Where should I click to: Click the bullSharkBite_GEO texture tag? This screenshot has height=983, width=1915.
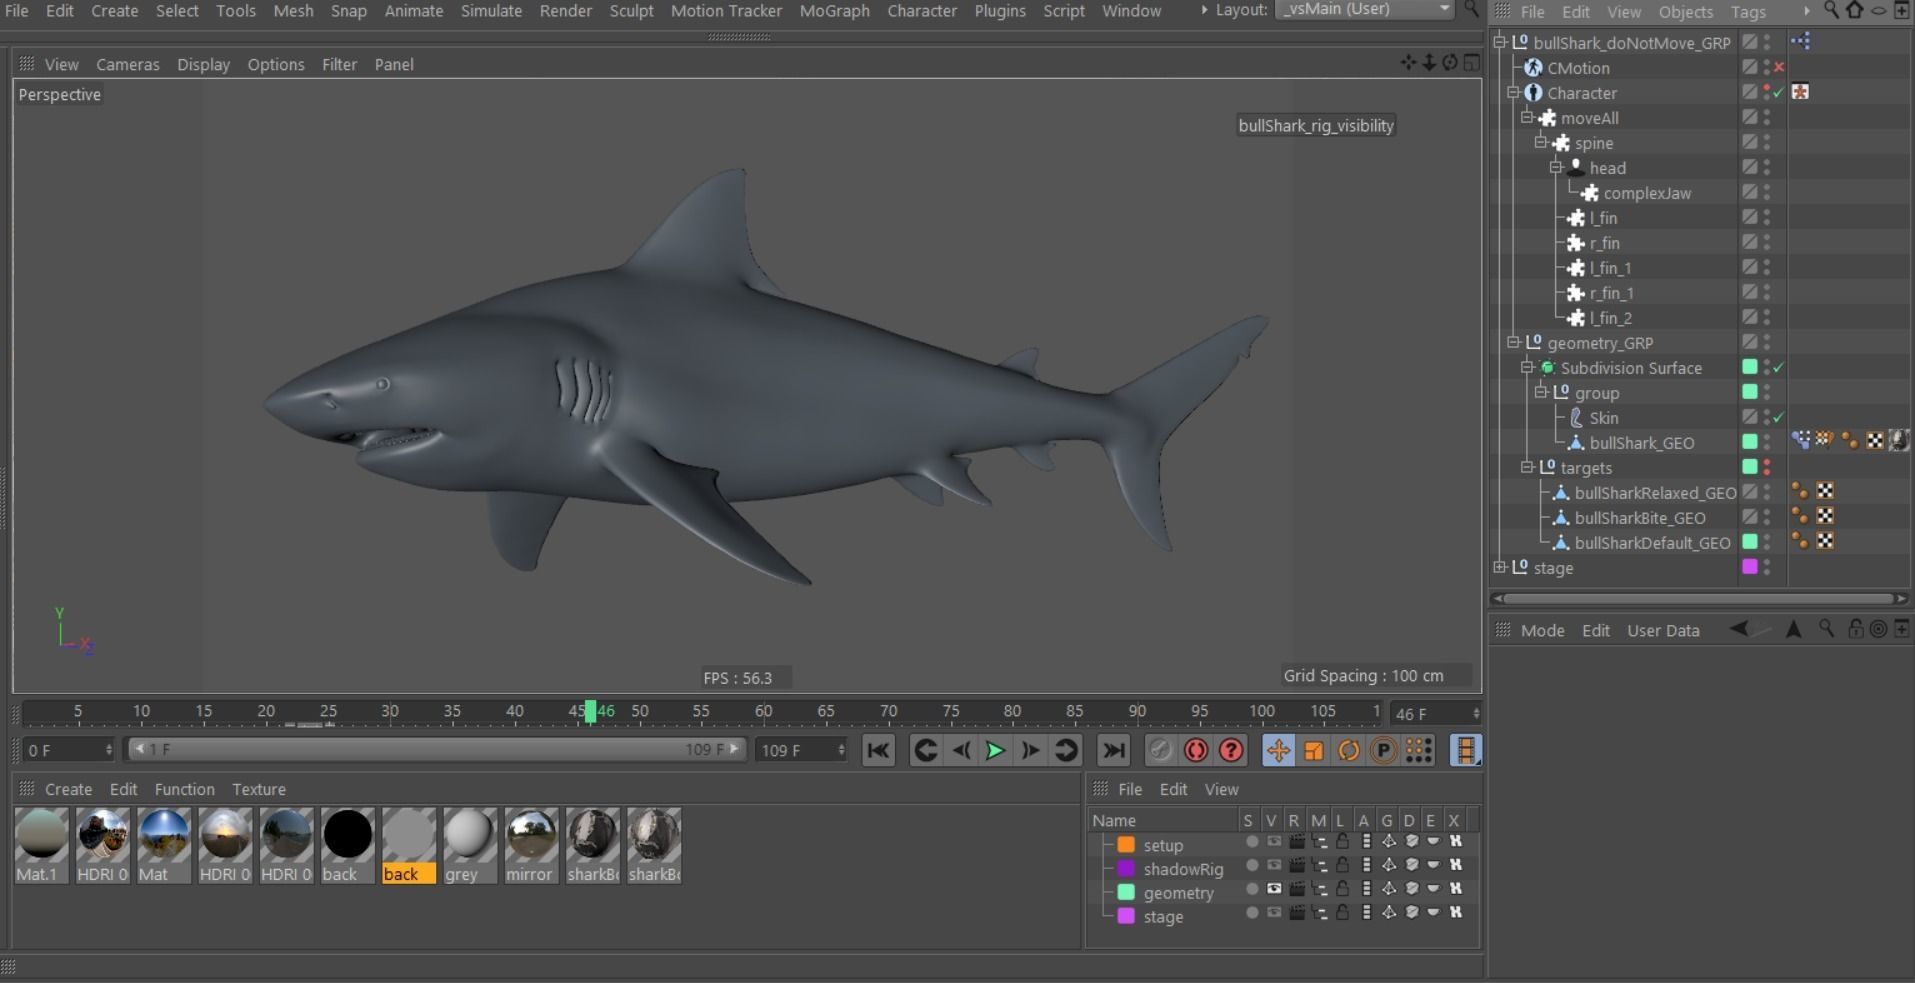click(1825, 517)
